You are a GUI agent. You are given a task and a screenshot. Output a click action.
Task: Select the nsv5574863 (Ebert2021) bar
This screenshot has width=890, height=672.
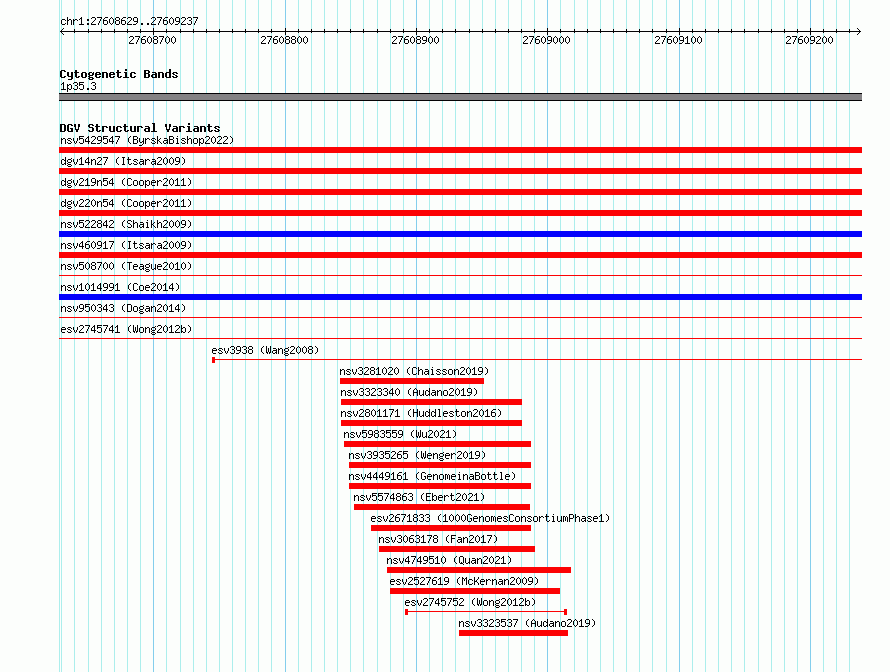(x=442, y=507)
